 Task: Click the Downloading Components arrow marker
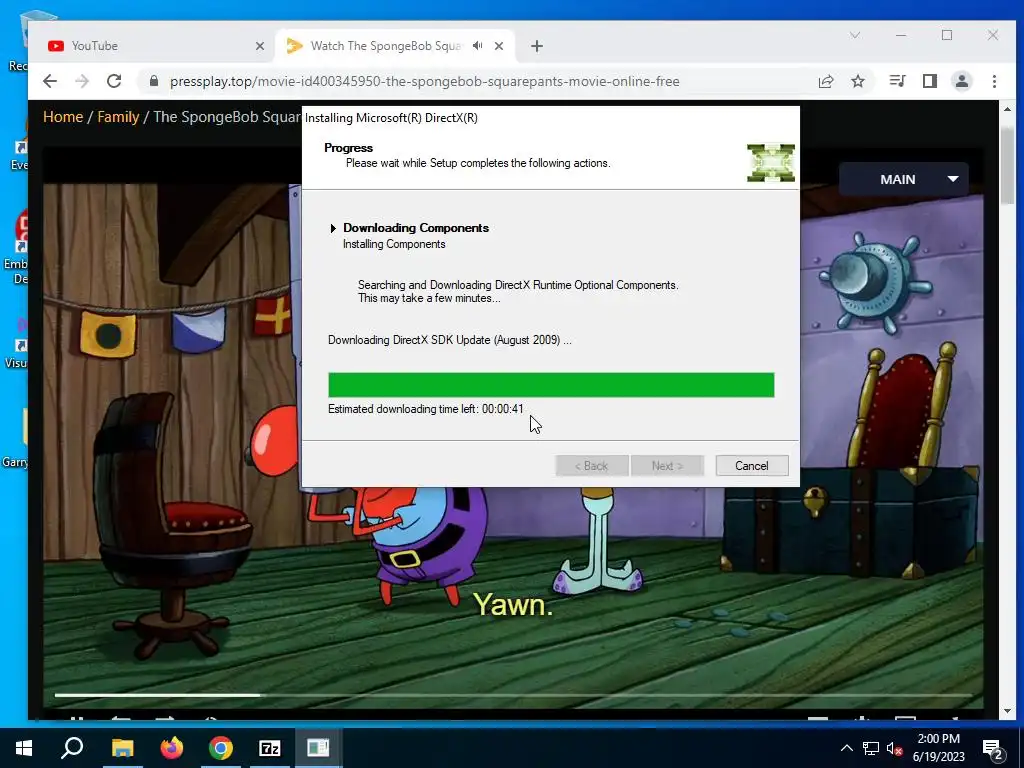pyautogui.click(x=333, y=228)
